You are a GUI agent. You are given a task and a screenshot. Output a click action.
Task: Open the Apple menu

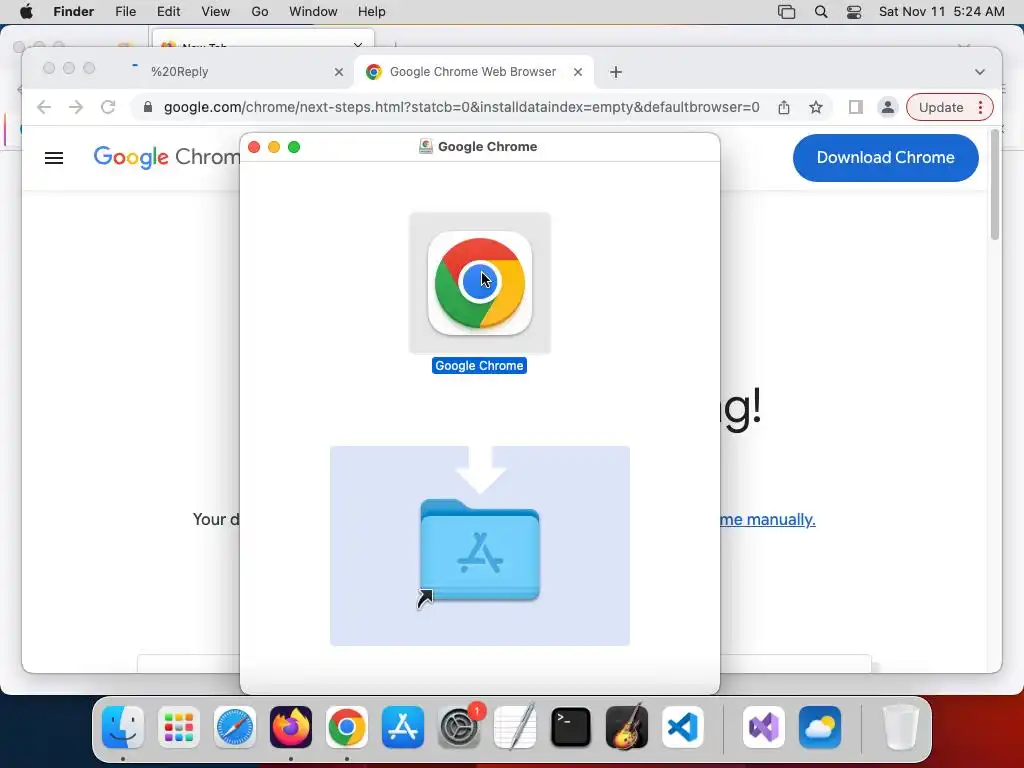tap(26, 12)
